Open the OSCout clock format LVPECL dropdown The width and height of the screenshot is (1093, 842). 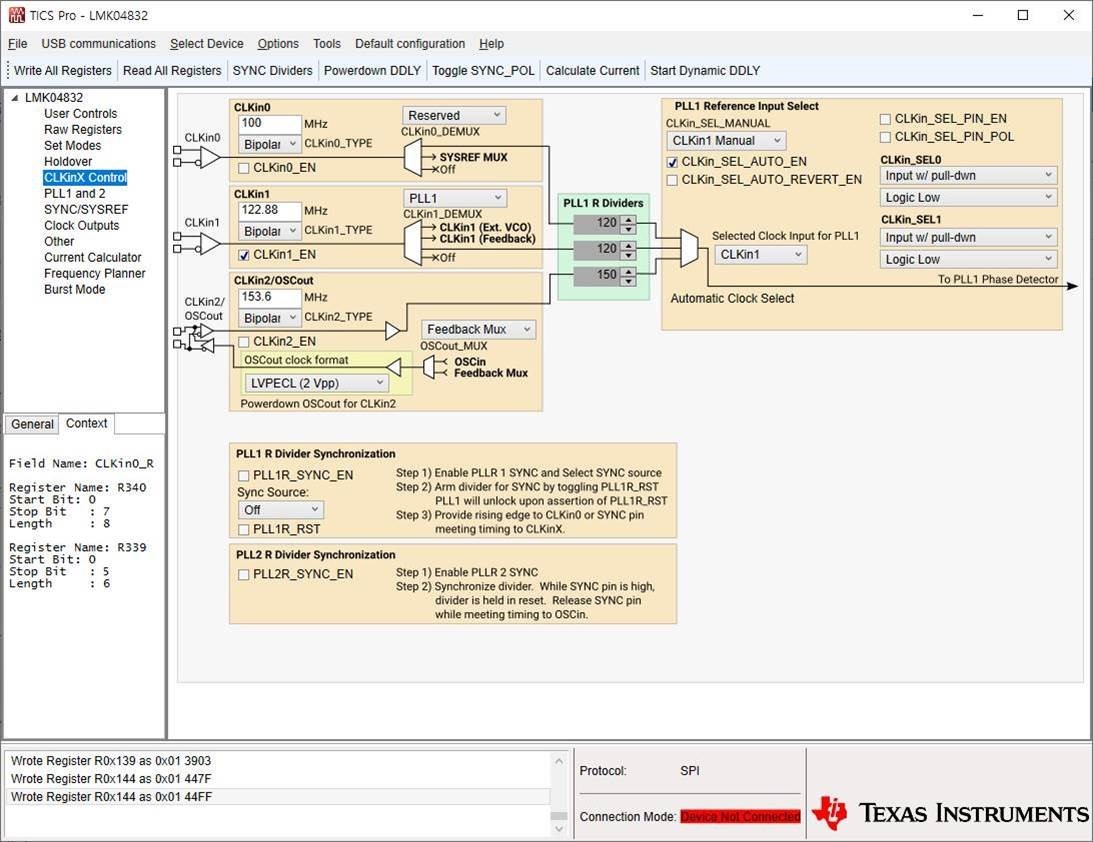316,383
